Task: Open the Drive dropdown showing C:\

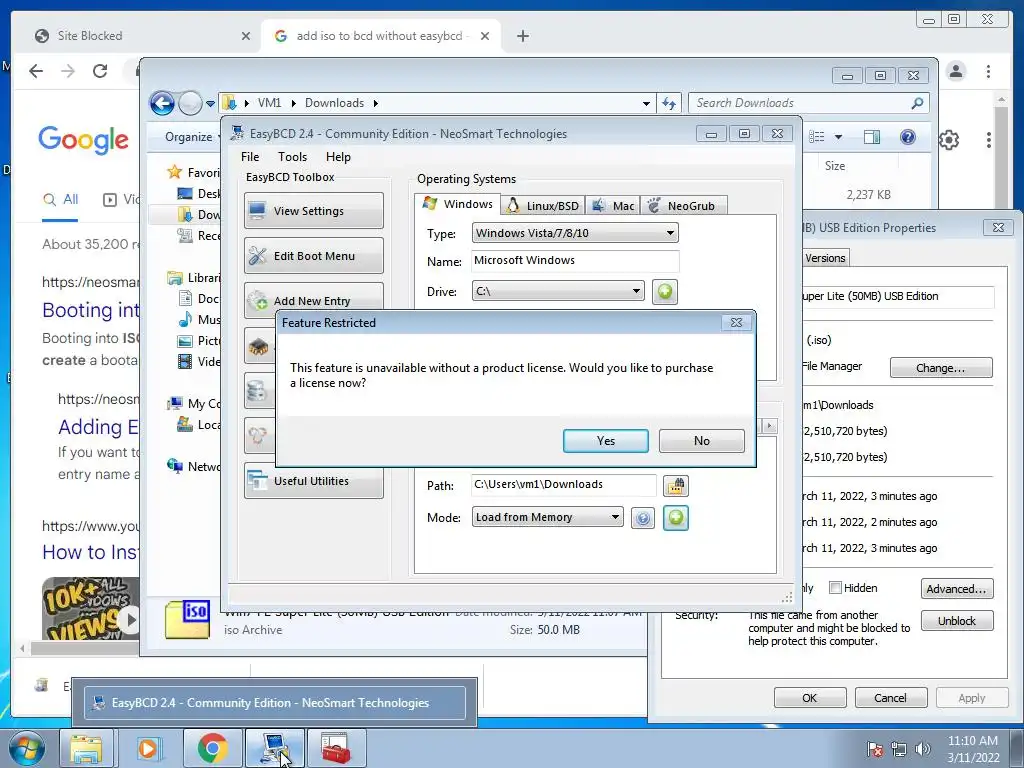Action: pyautogui.click(x=558, y=291)
